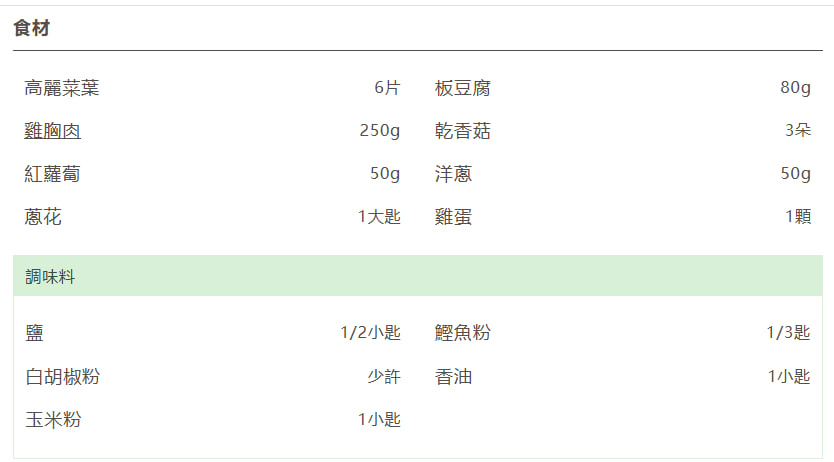Select the 雞蛋 ingredient
The height and width of the screenshot is (462, 834).
point(453,217)
